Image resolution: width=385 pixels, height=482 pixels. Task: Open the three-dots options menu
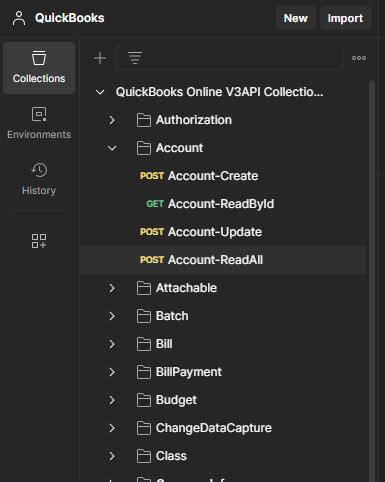[x=359, y=58]
